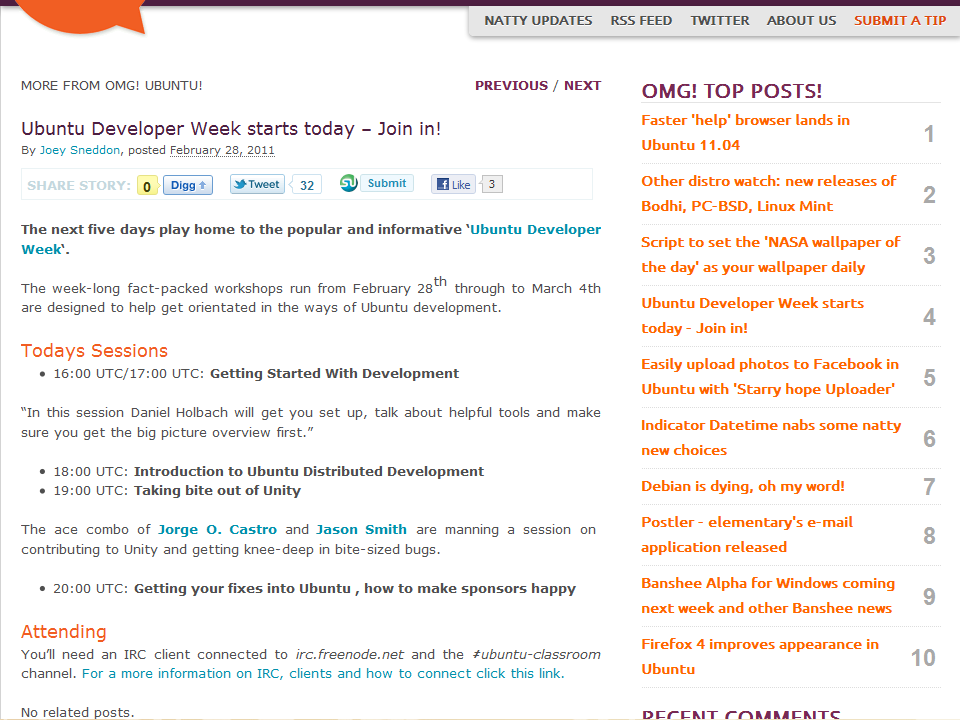Go to the NEXT article

click(x=582, y=85)
